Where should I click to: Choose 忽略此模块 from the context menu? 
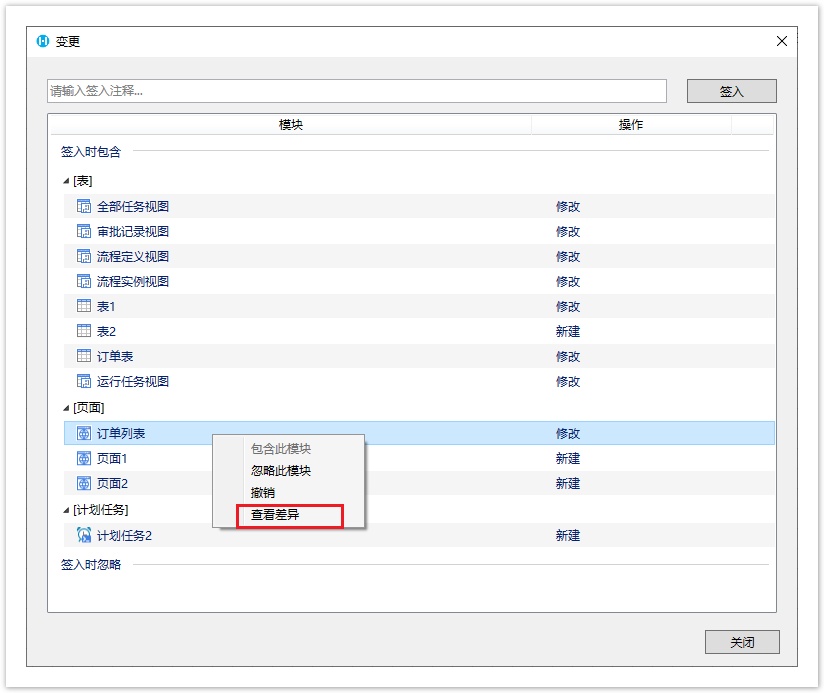click(x=280, y=471)
